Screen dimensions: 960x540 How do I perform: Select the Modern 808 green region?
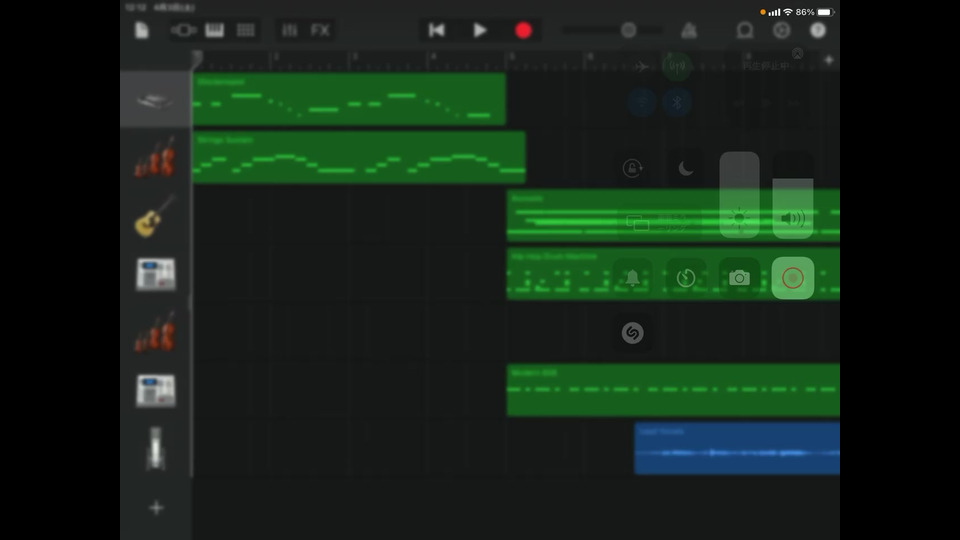click(x=673, y=390)
